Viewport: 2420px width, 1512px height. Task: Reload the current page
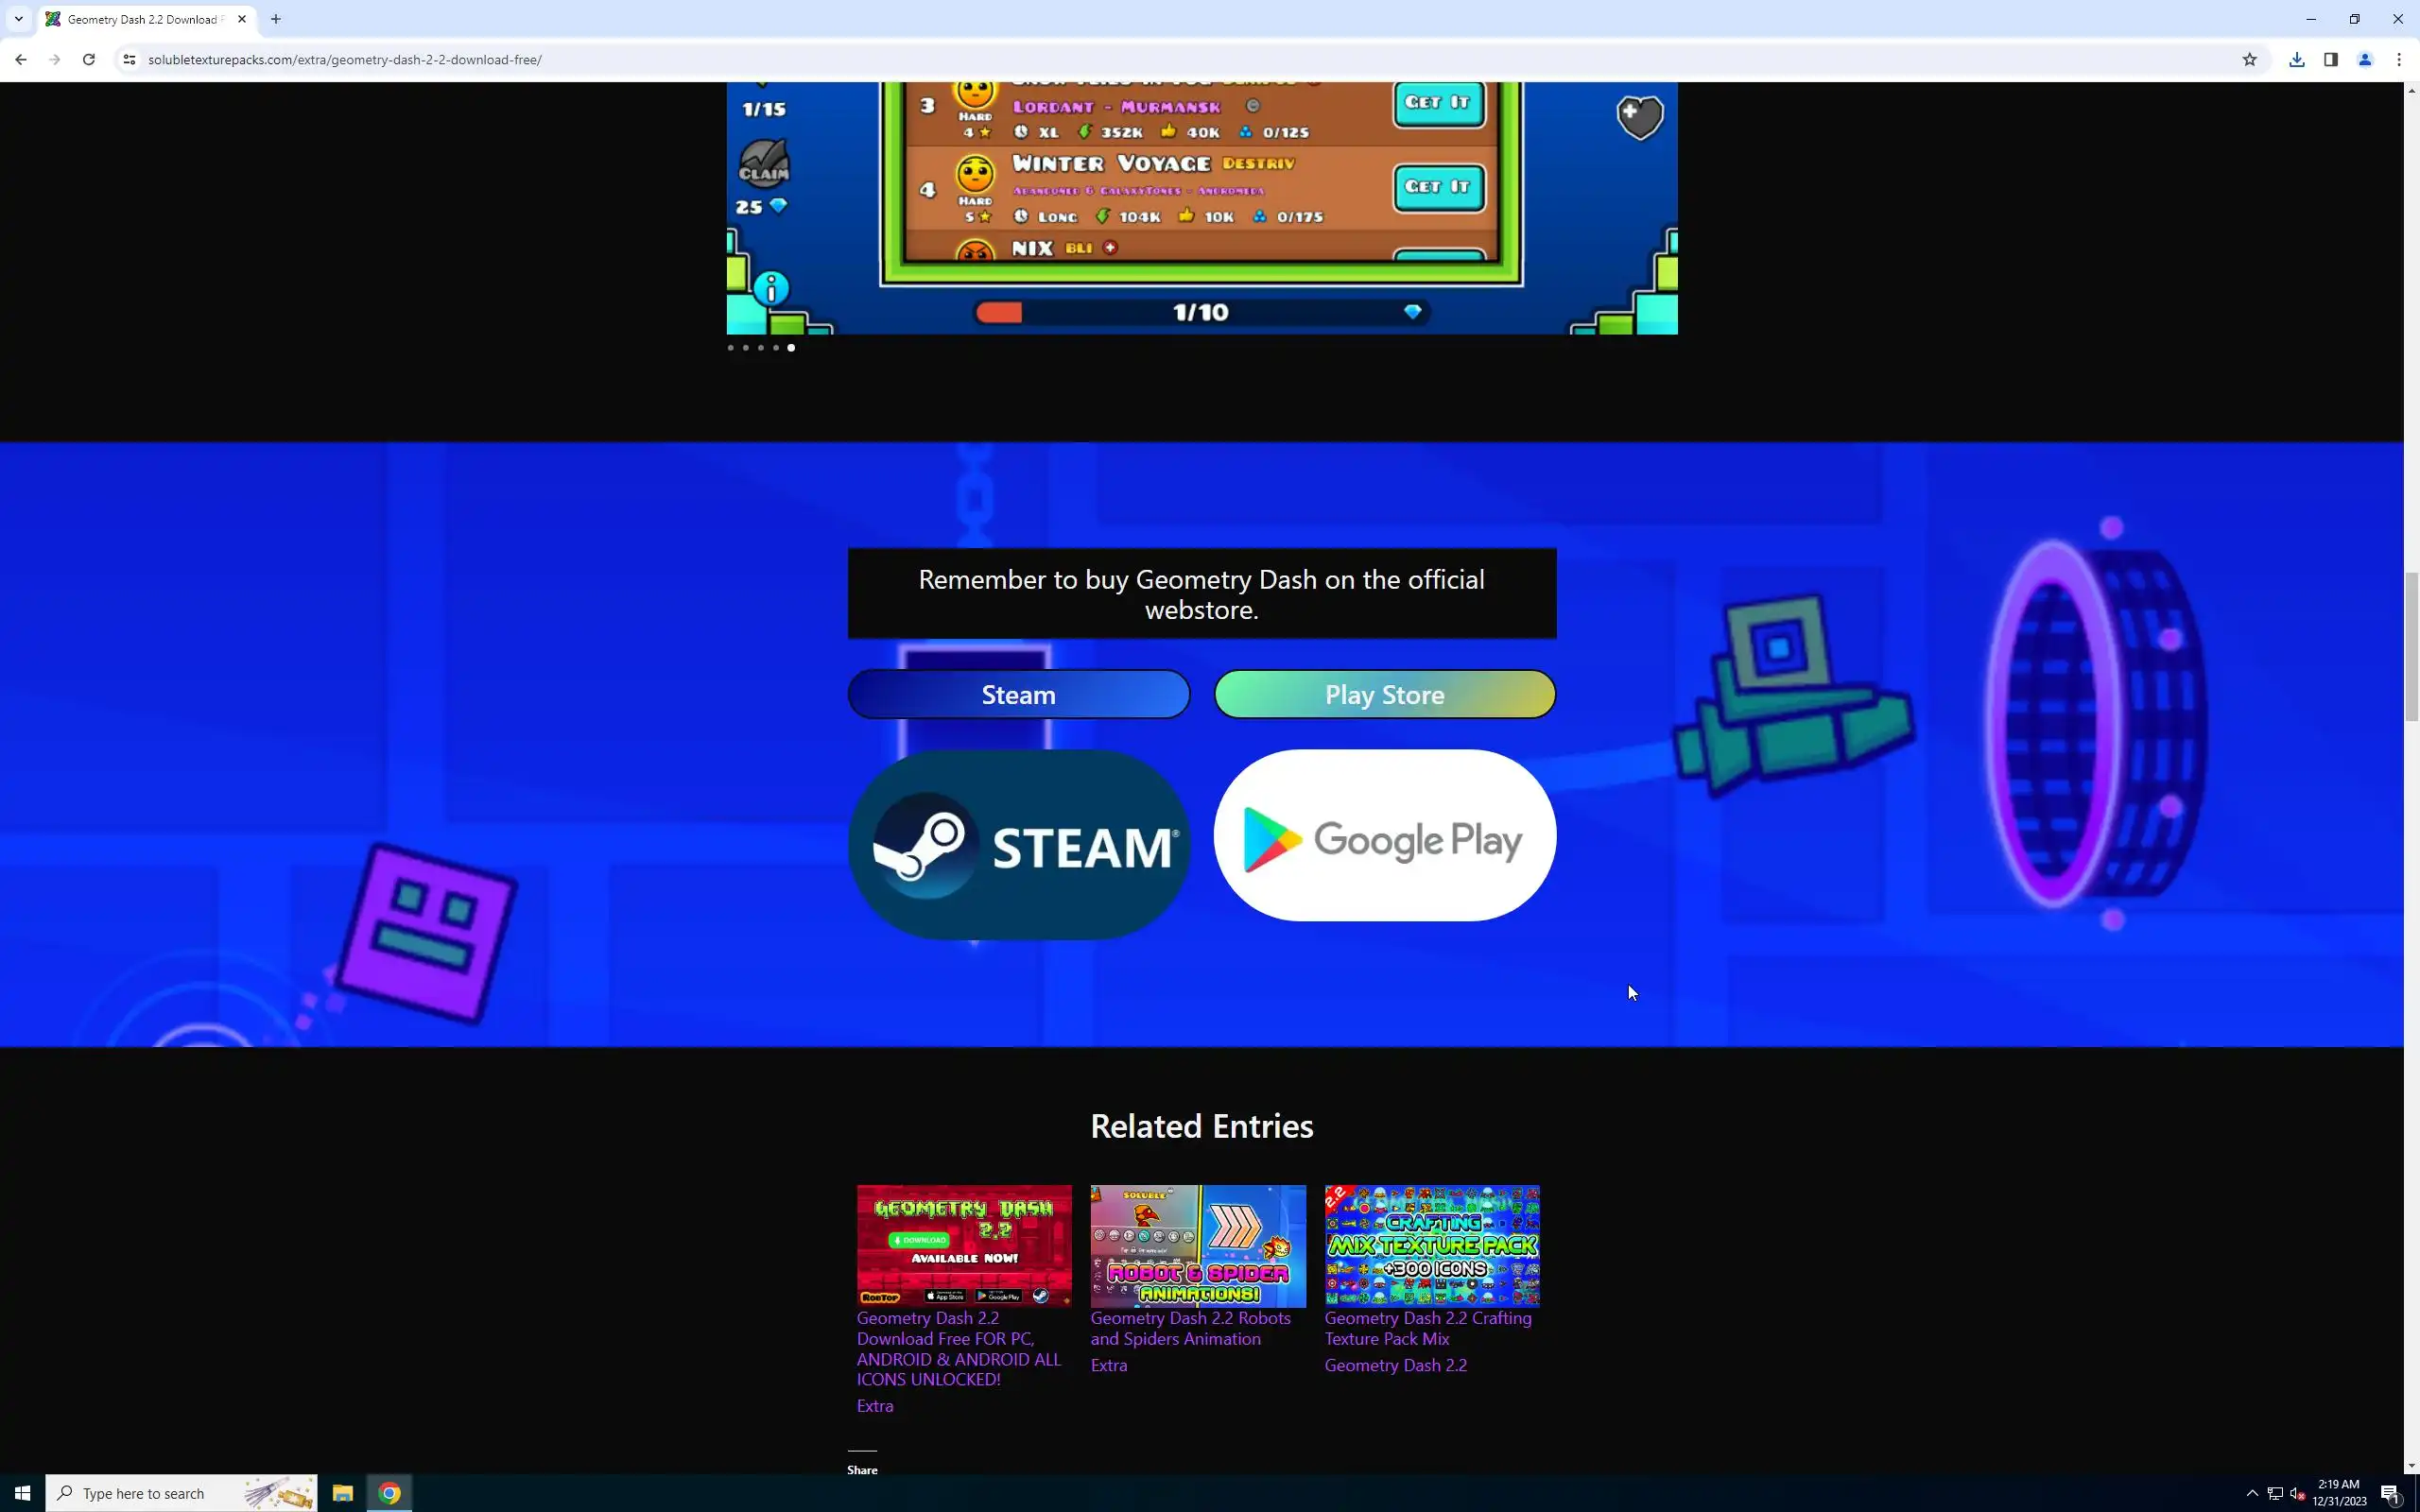[89, 60]
